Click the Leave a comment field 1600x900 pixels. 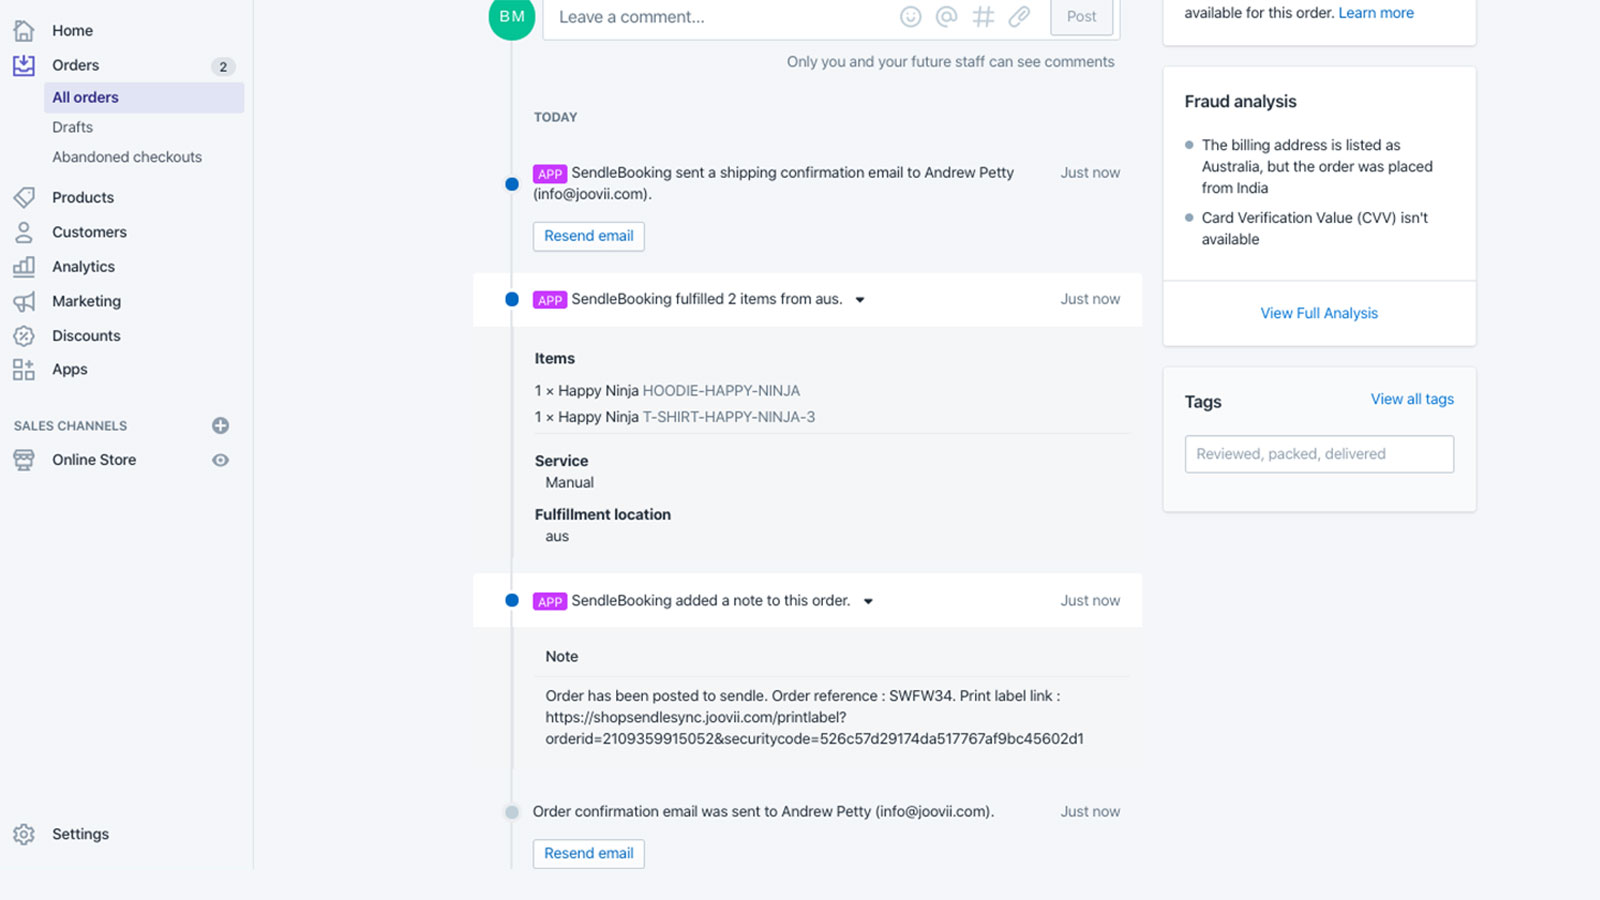coord(720,17)
